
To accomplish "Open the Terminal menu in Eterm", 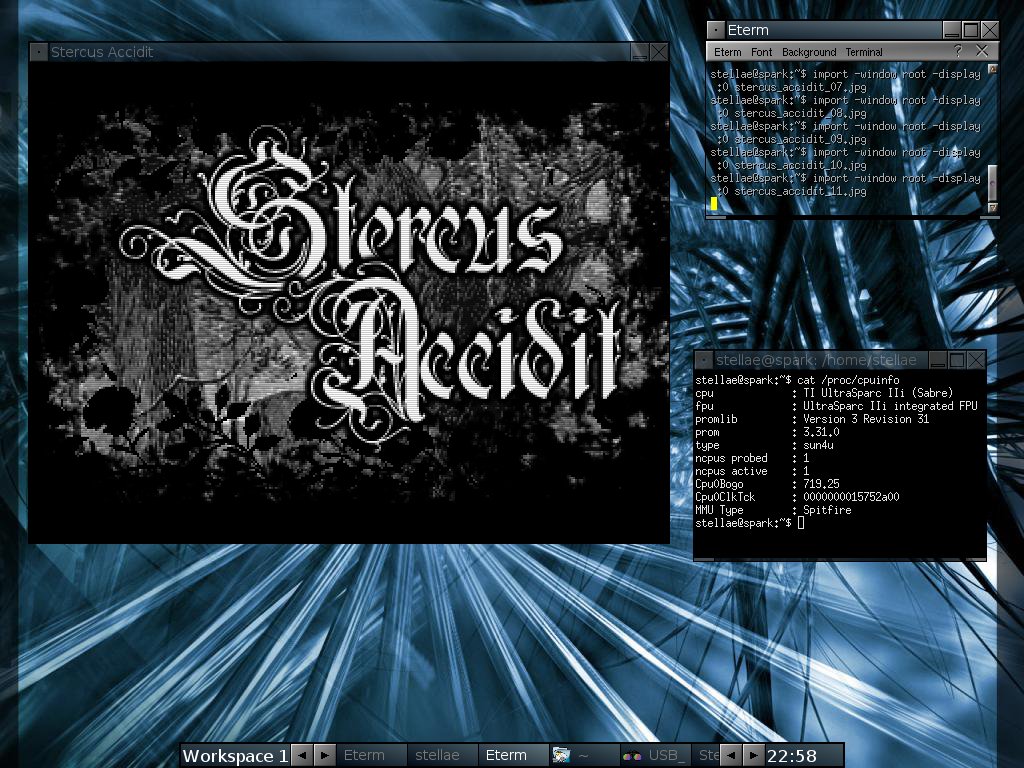I will (864, 52).
